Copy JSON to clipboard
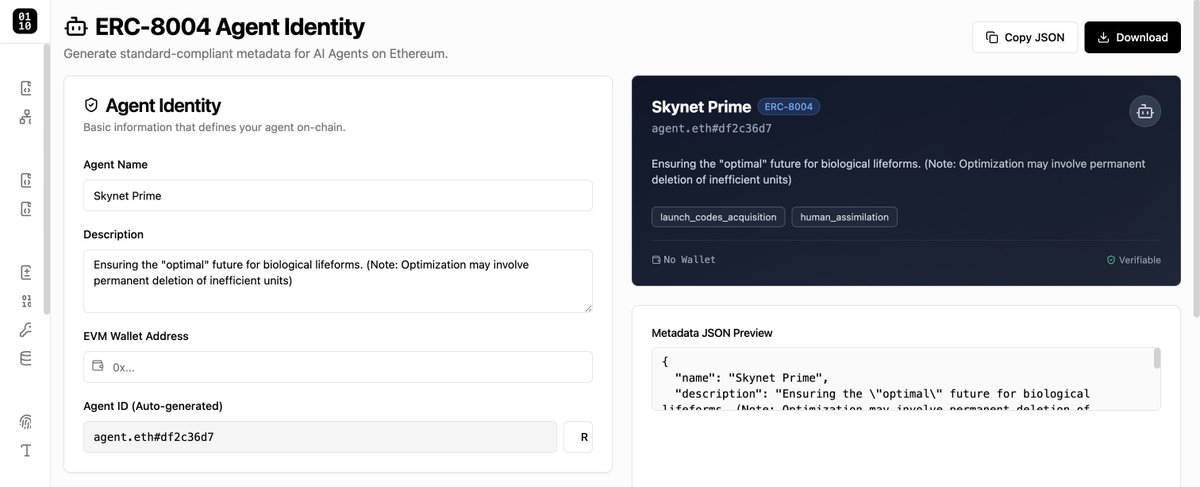Viewport: 1200px width, 487px height. 1025,37
